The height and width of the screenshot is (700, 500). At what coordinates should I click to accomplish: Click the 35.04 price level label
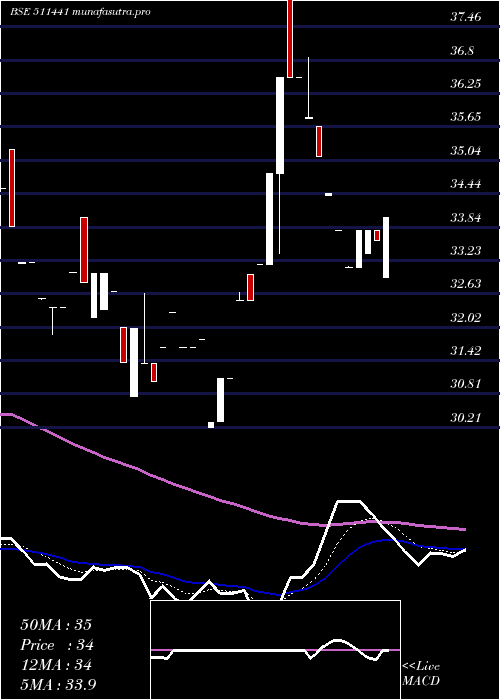pos(466,151)
